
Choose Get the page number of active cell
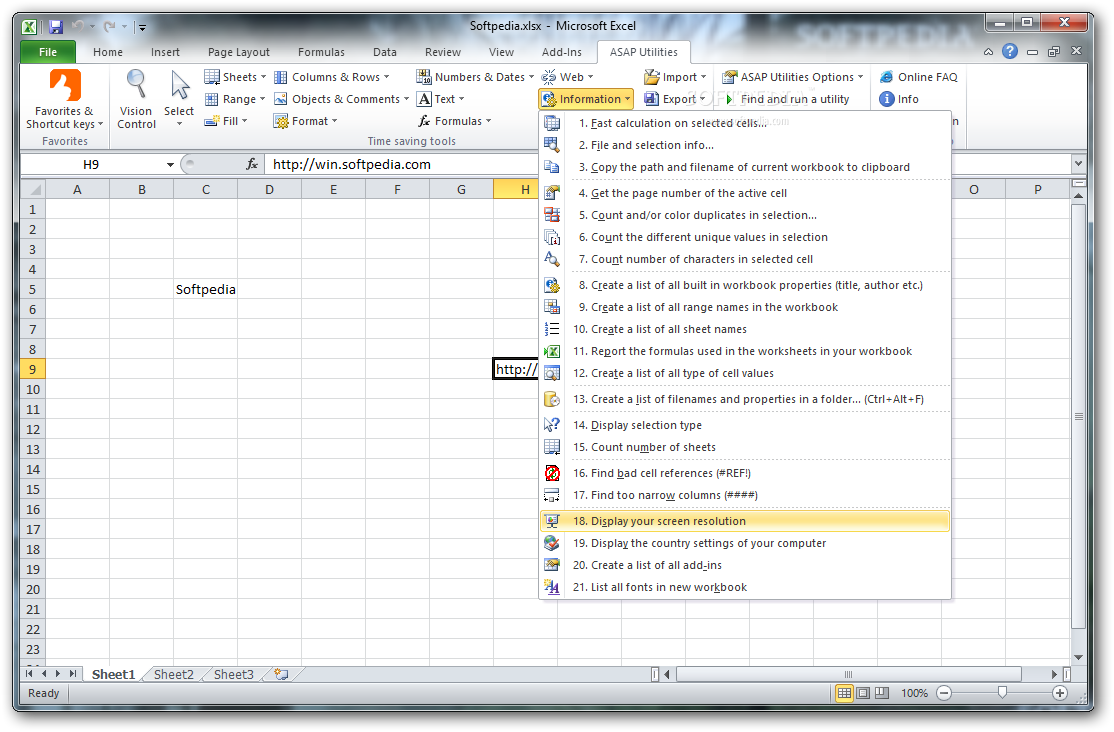(745, 193)
